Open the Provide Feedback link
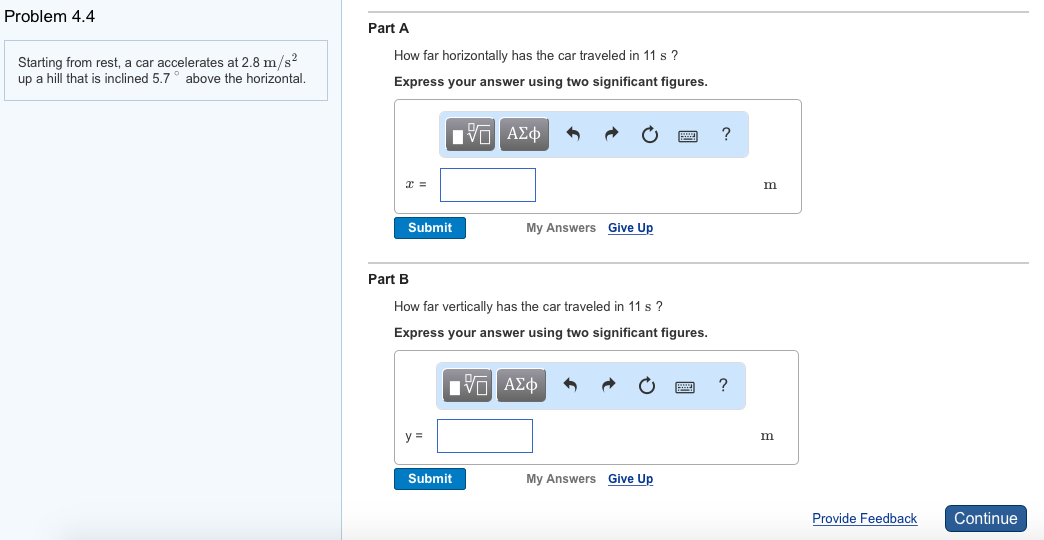1044x540 pixels. (x=864, y=518)
